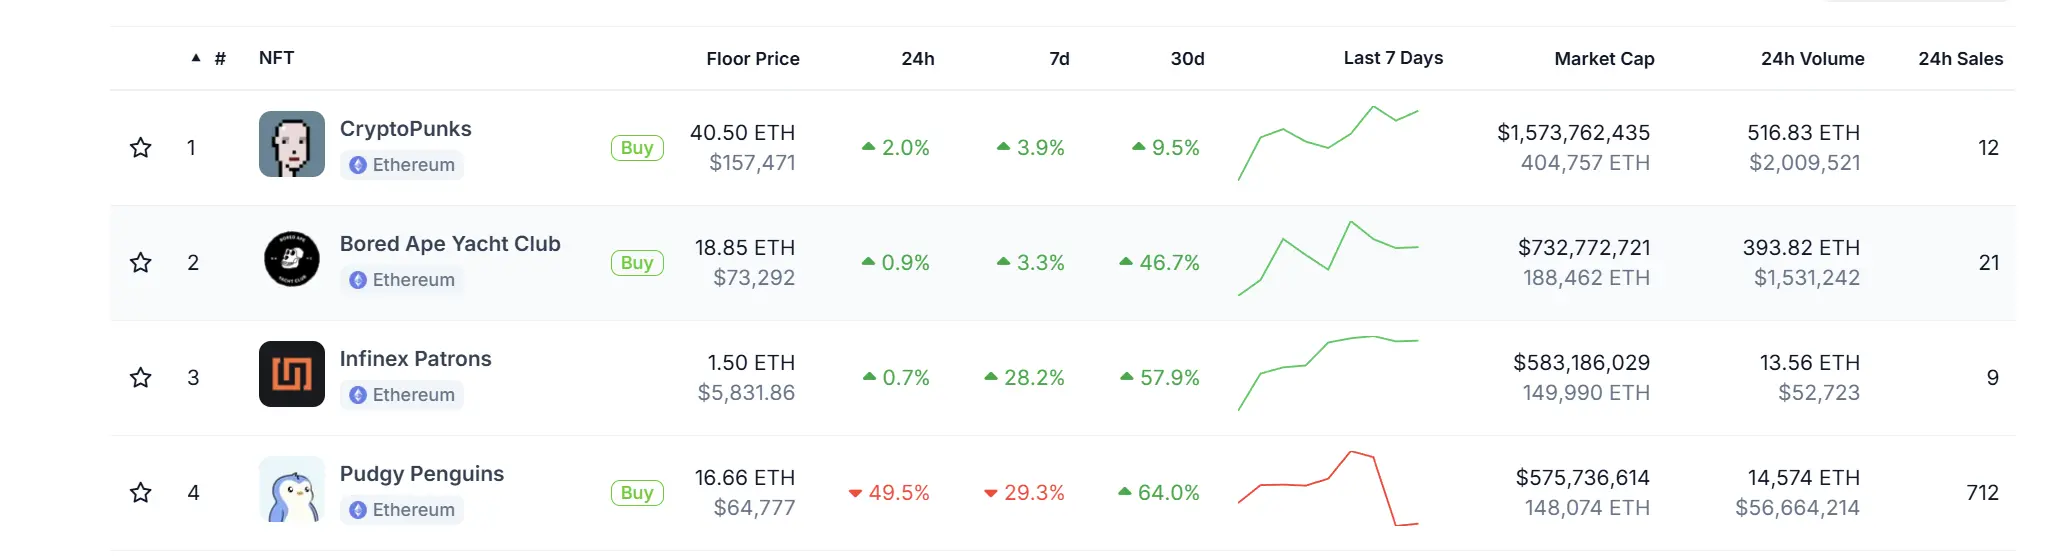Sort the table by Floor Price

point(752,59)
